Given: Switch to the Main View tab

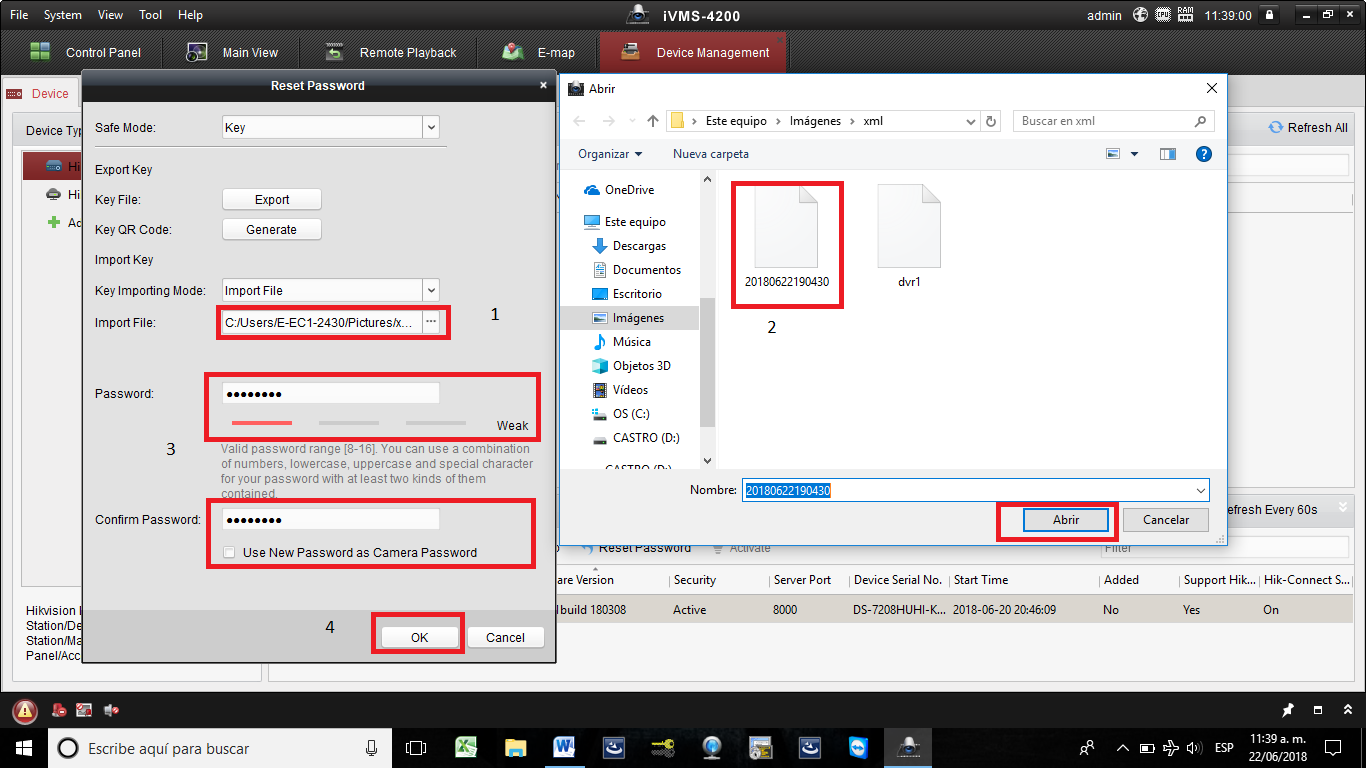Looking at the screenshot, I should pos(232,52).
